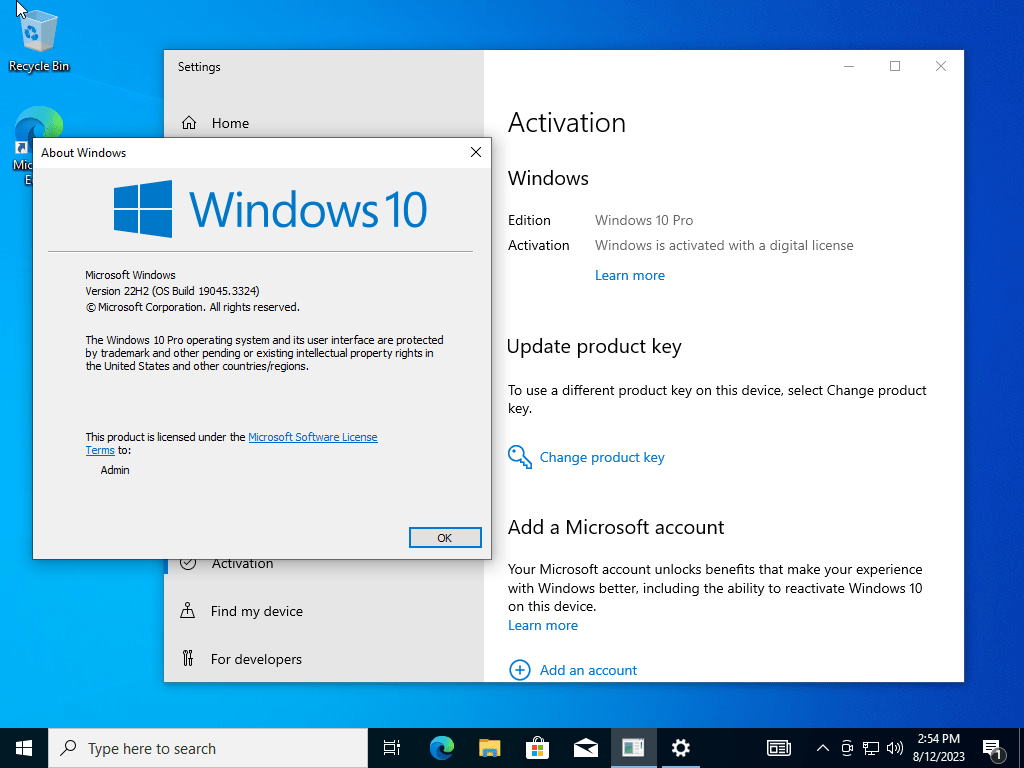Open Microsoft Edge from the taskbar
The image size is (1024, 768).
(442, 748)
